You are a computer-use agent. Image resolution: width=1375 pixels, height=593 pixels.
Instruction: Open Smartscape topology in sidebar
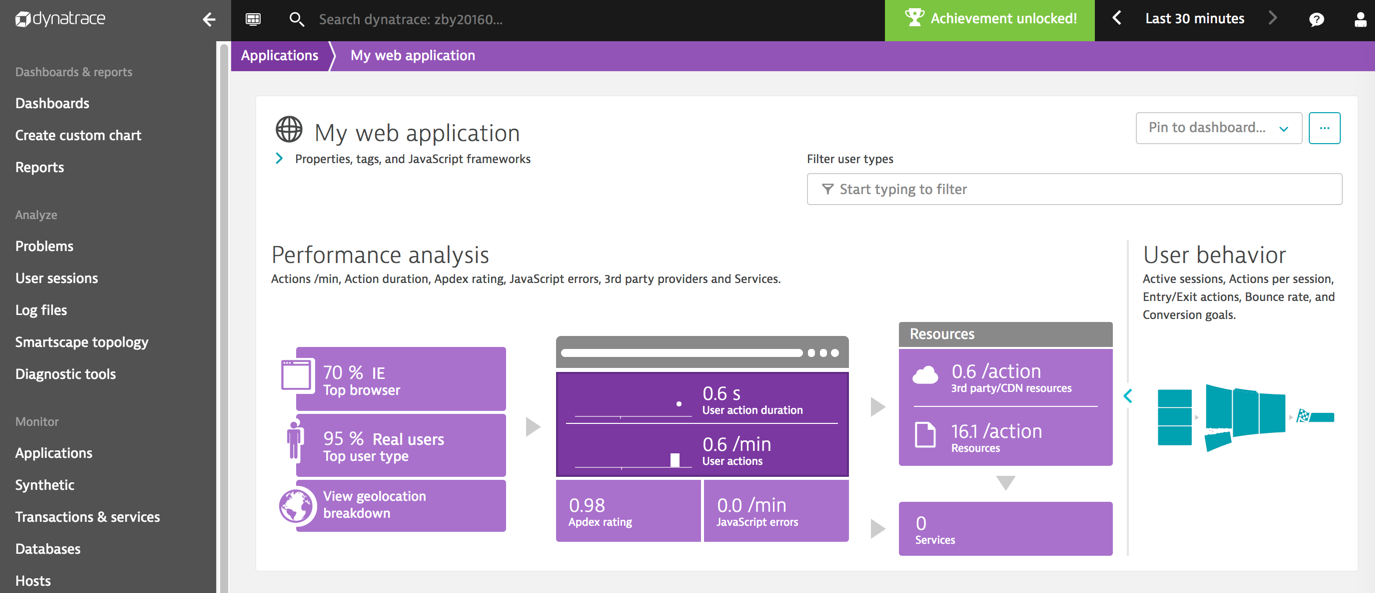tap(81, 342)
